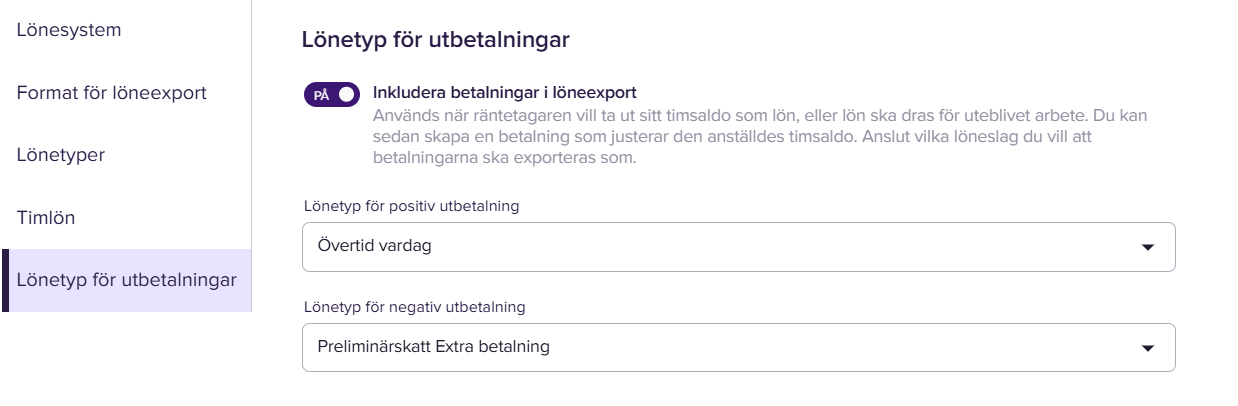Select Lönetyp för utbetalningar in the sidebar
Screen dimensions: 1238x406
pyautogui.click(x=126, y=280)
